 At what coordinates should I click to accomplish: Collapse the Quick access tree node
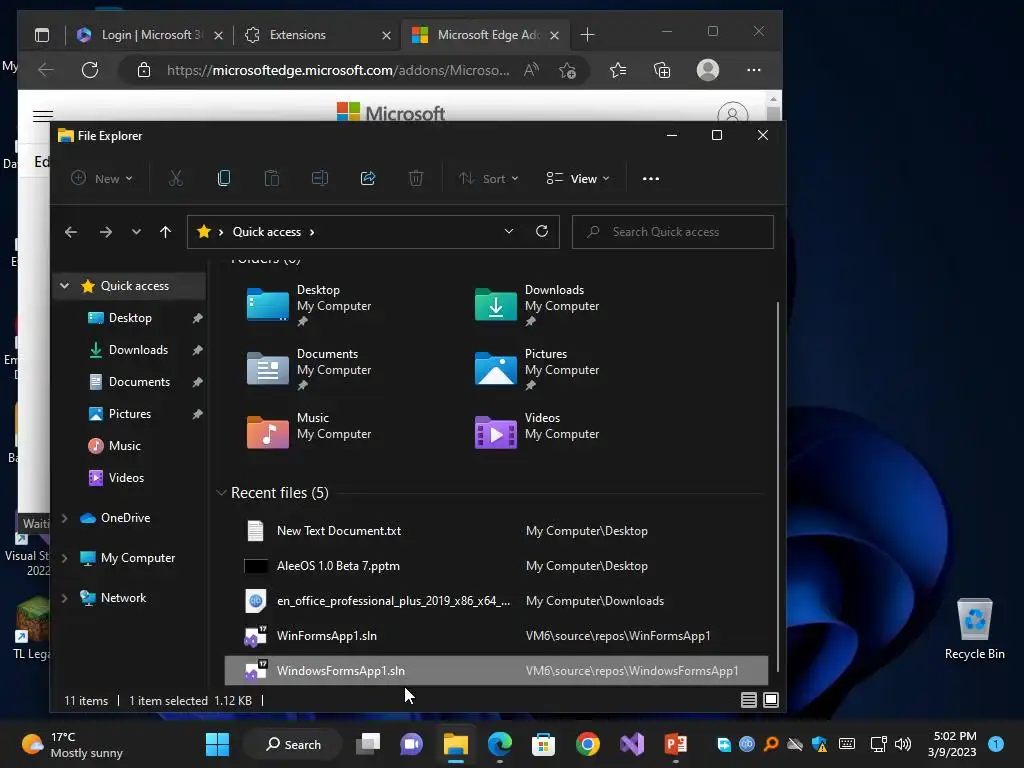tap(65, 285)
